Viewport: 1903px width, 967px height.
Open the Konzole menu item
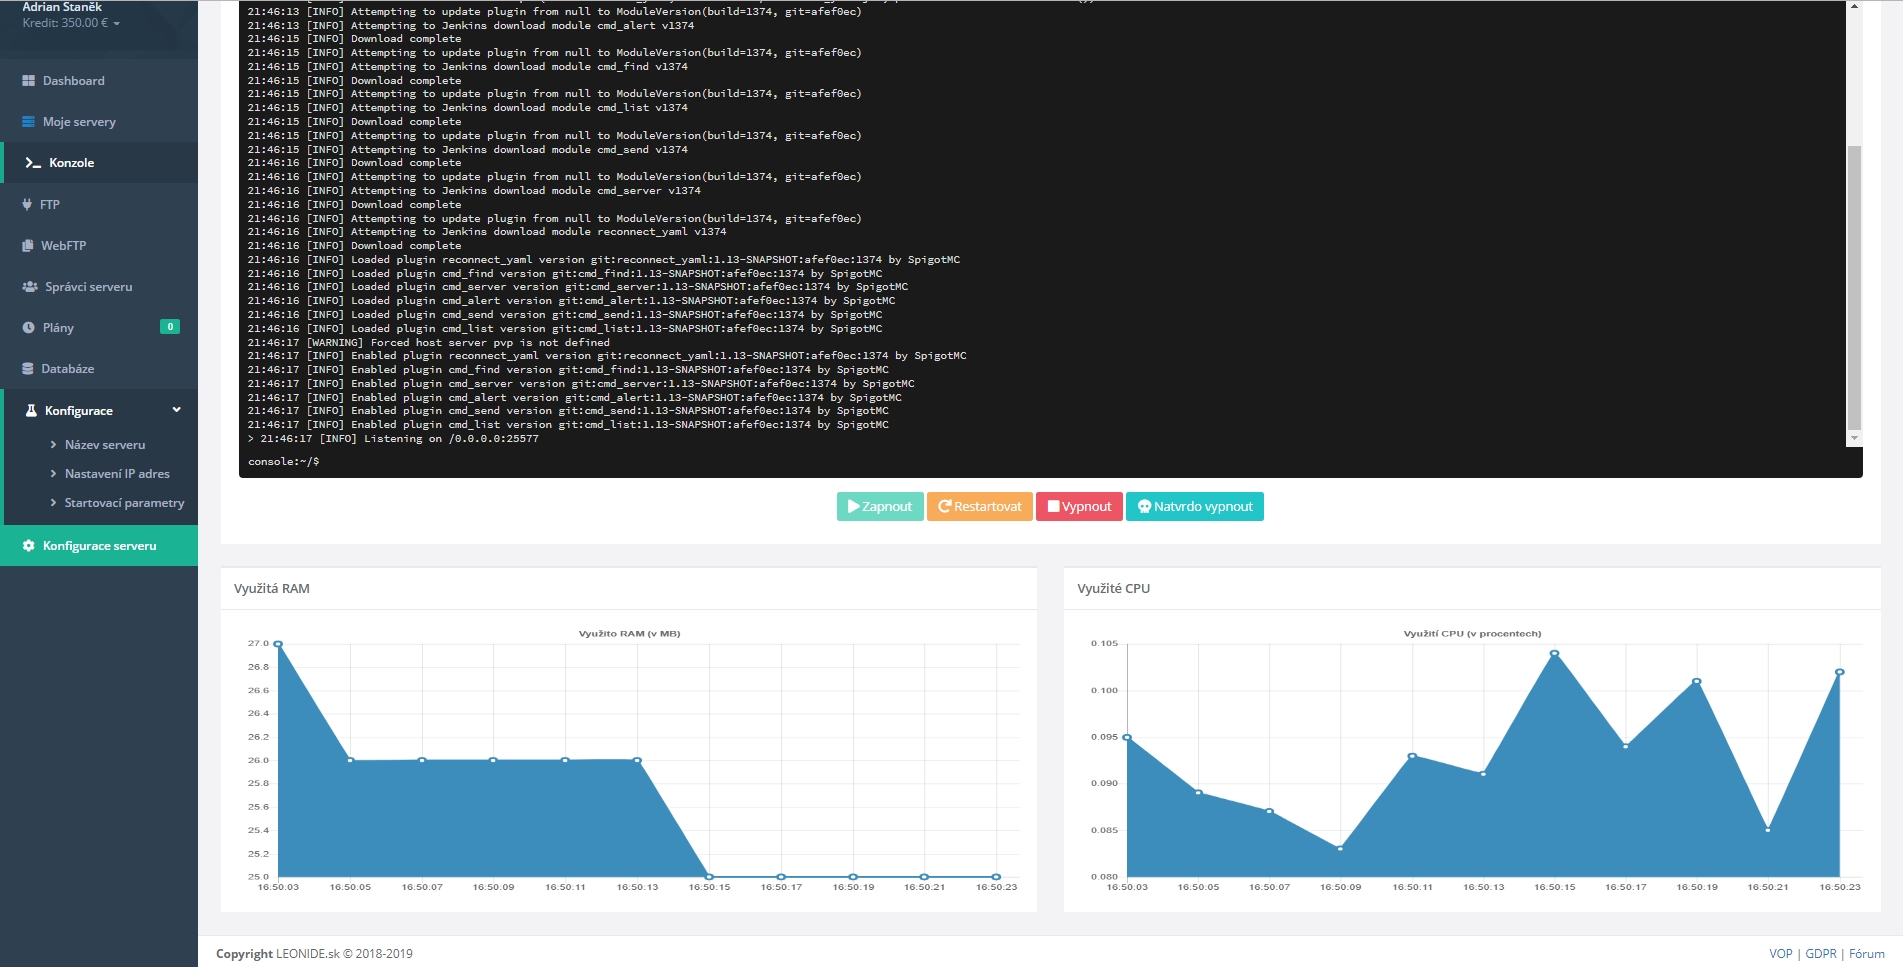(71, 163)
